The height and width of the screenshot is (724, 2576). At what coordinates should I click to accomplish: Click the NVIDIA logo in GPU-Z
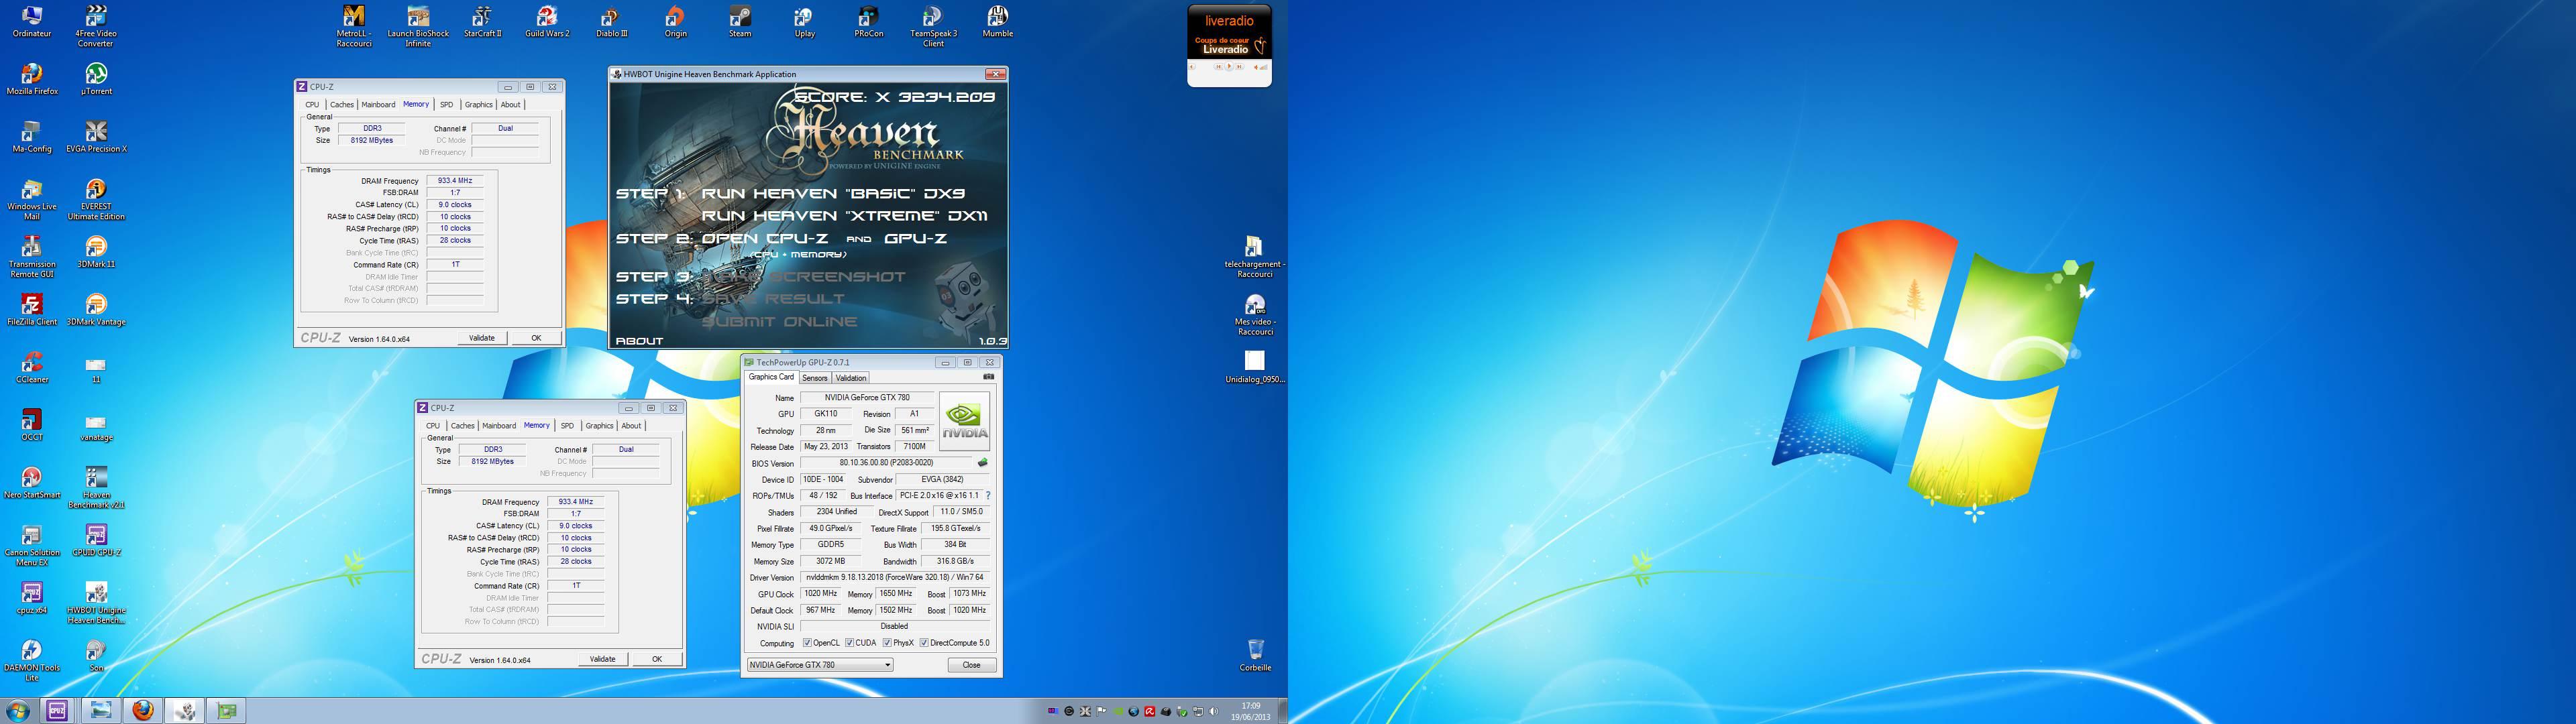tap(964, 421)
